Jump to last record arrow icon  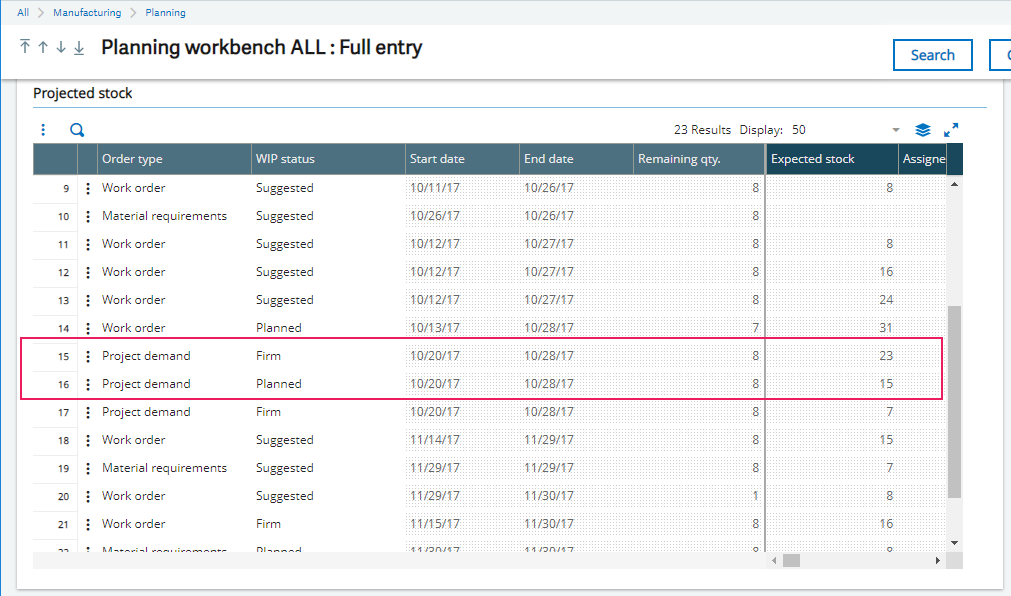click(x=79, y=47)
